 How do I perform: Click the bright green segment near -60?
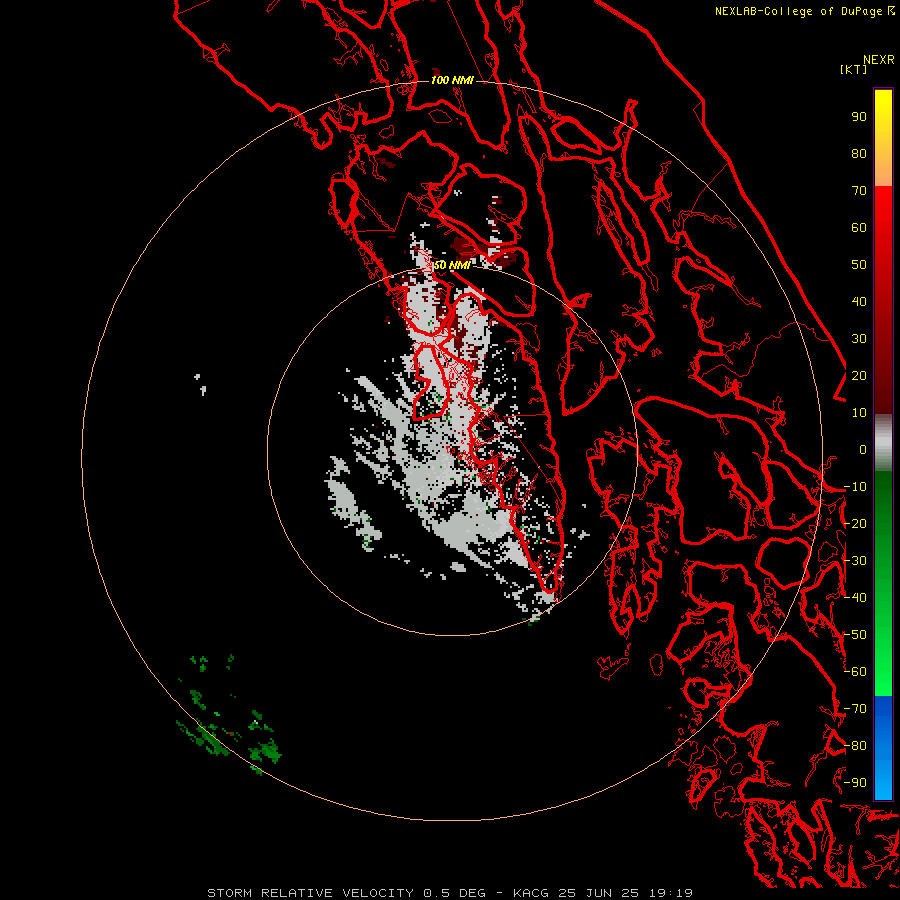pos(883,672)
